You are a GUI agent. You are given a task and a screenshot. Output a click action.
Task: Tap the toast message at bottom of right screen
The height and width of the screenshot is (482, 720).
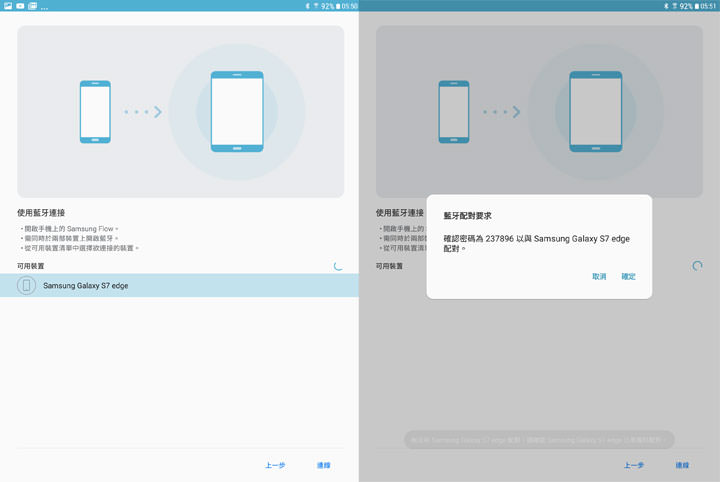(538, 440)
